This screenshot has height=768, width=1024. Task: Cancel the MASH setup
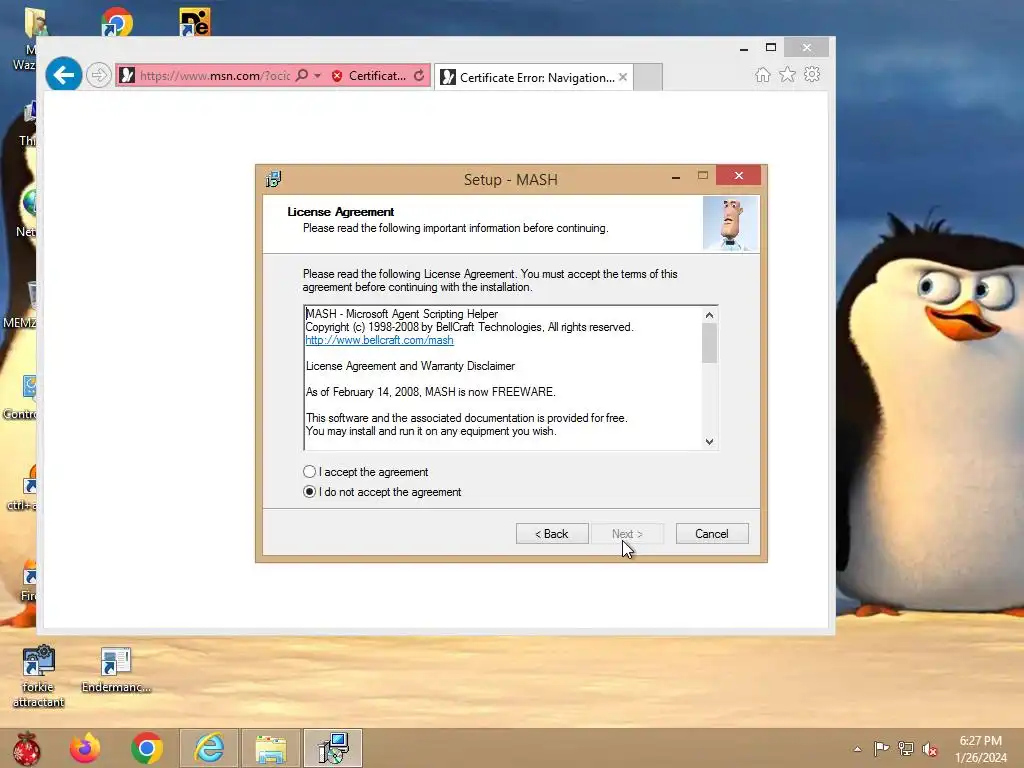tap(712, 534)
